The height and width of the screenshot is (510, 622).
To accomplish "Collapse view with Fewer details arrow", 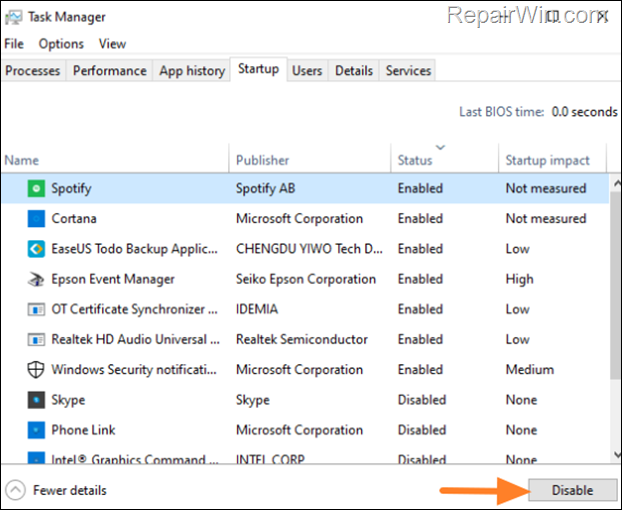I will pos(15,490).
